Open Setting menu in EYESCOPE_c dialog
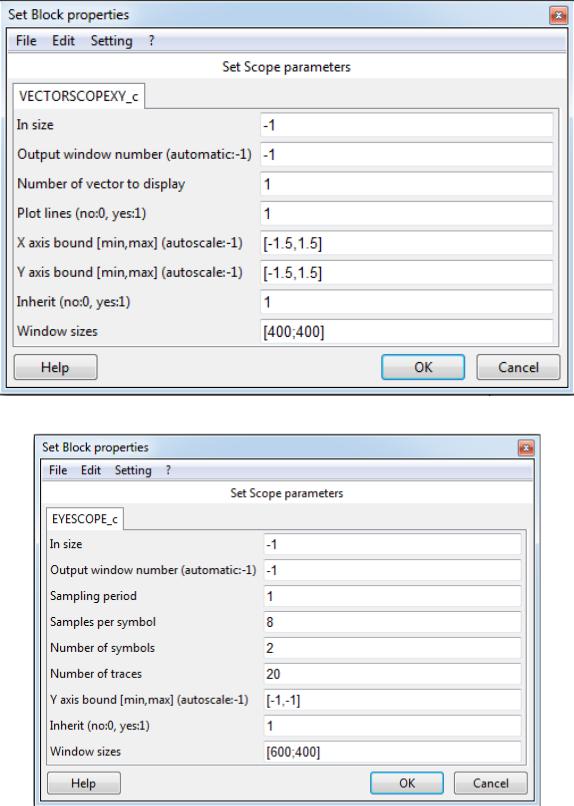Screen dimensions: 574x806 [x=133, y=470]
